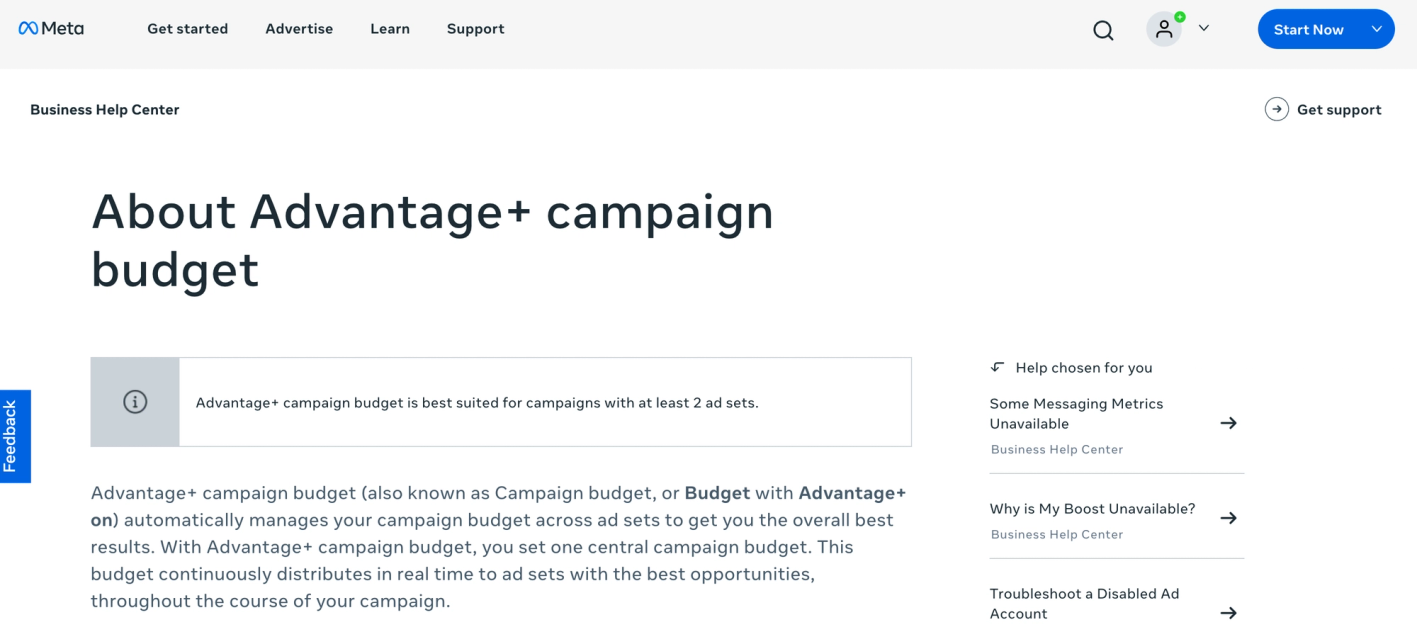The image size is (1417, 632).
Task: Click the Help chosen for you icon
Action: (x=997, y=367)
